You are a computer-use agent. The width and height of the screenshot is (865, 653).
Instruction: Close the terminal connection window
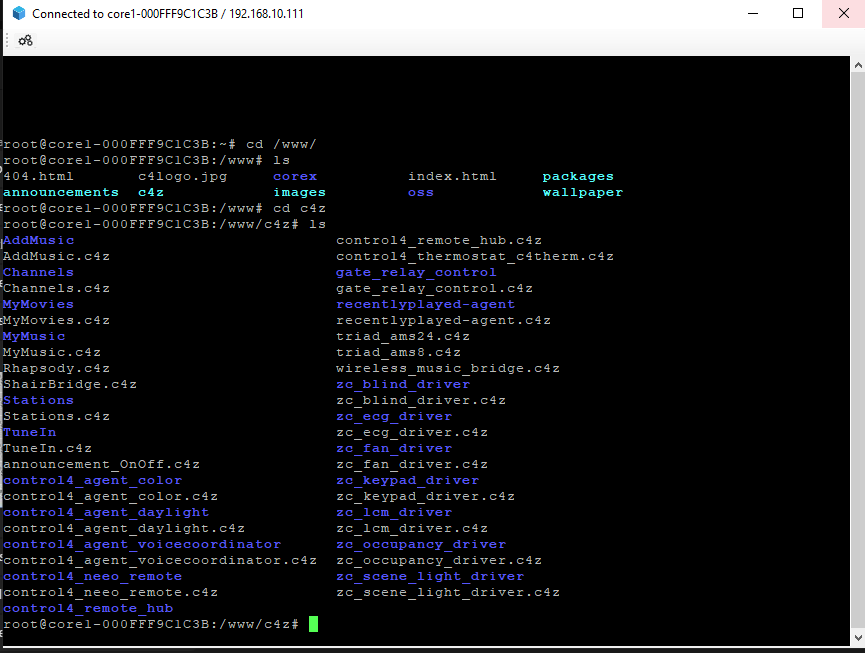pyautogui.click(x=843, y=13)
